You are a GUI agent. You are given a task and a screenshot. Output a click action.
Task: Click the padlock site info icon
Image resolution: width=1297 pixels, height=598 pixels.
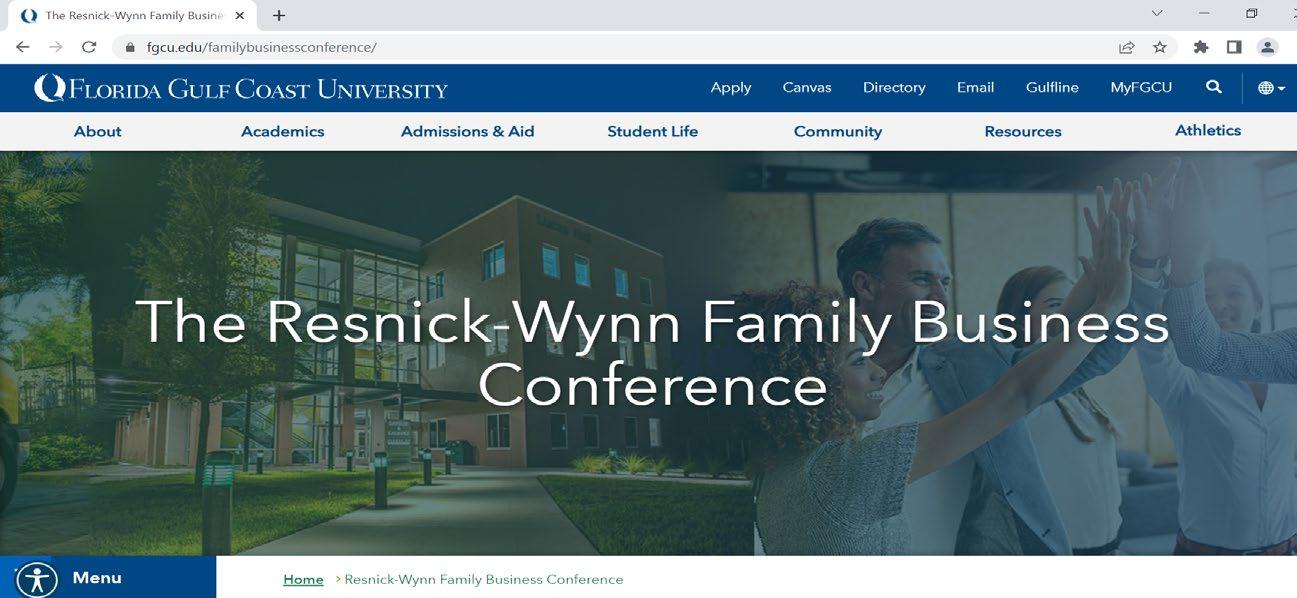point(129,47)
